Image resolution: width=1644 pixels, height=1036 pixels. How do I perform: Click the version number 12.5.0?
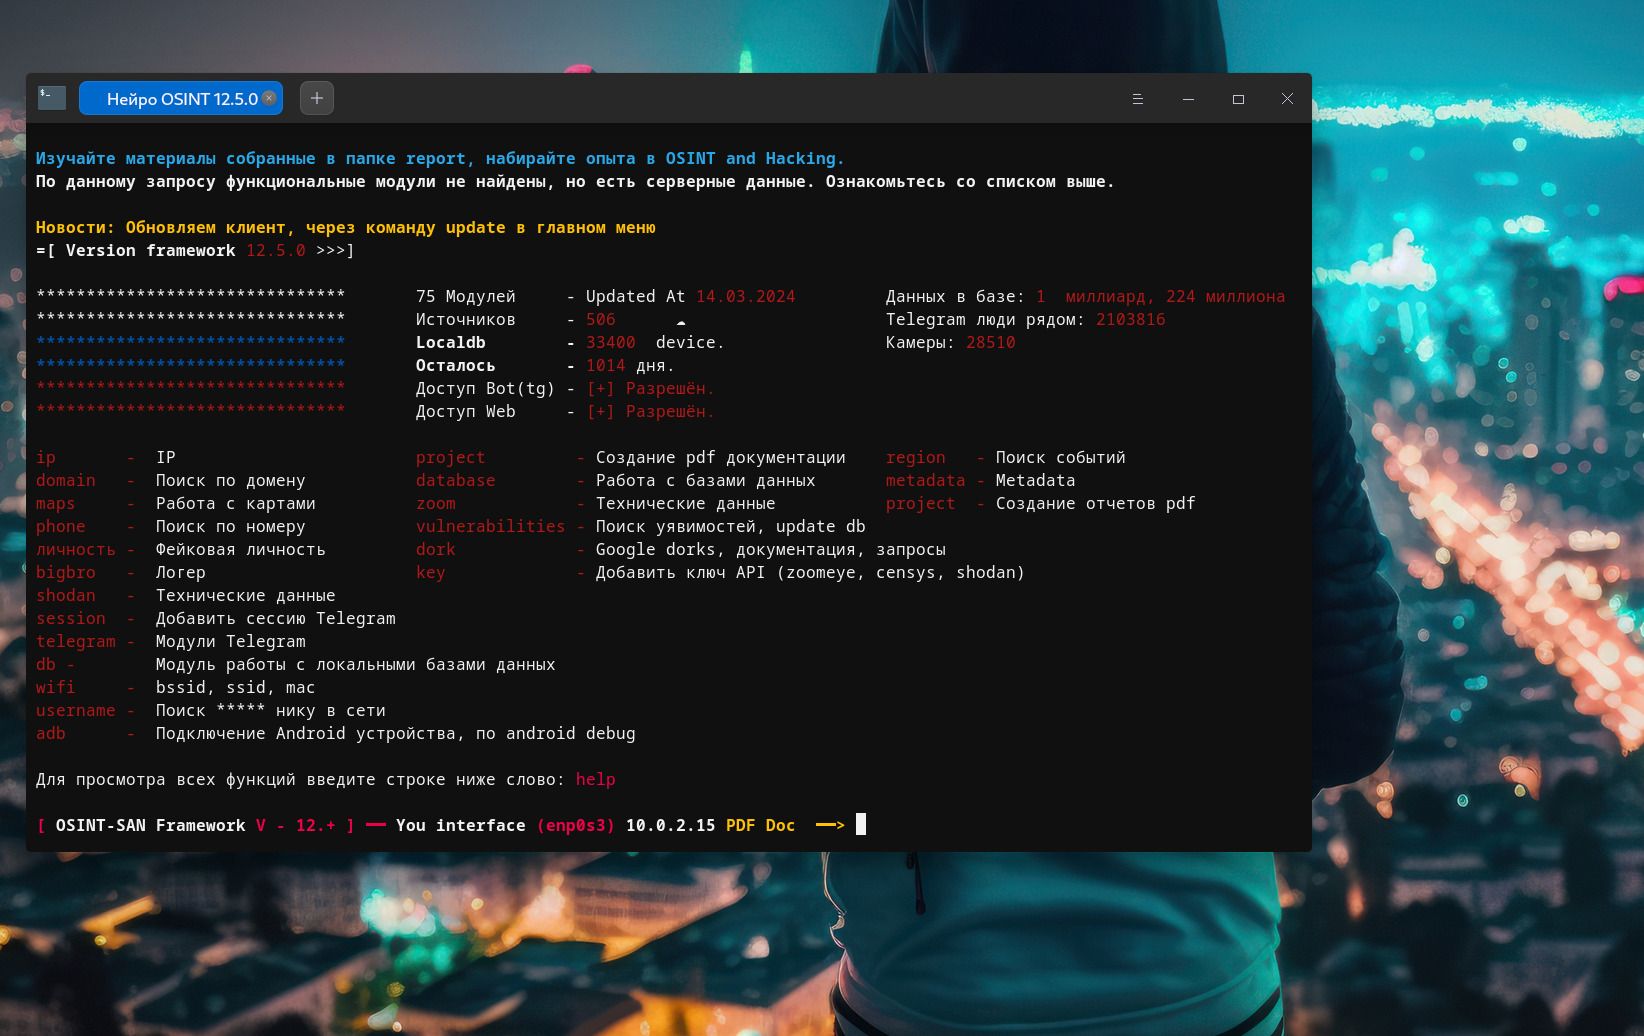[276, 250]
